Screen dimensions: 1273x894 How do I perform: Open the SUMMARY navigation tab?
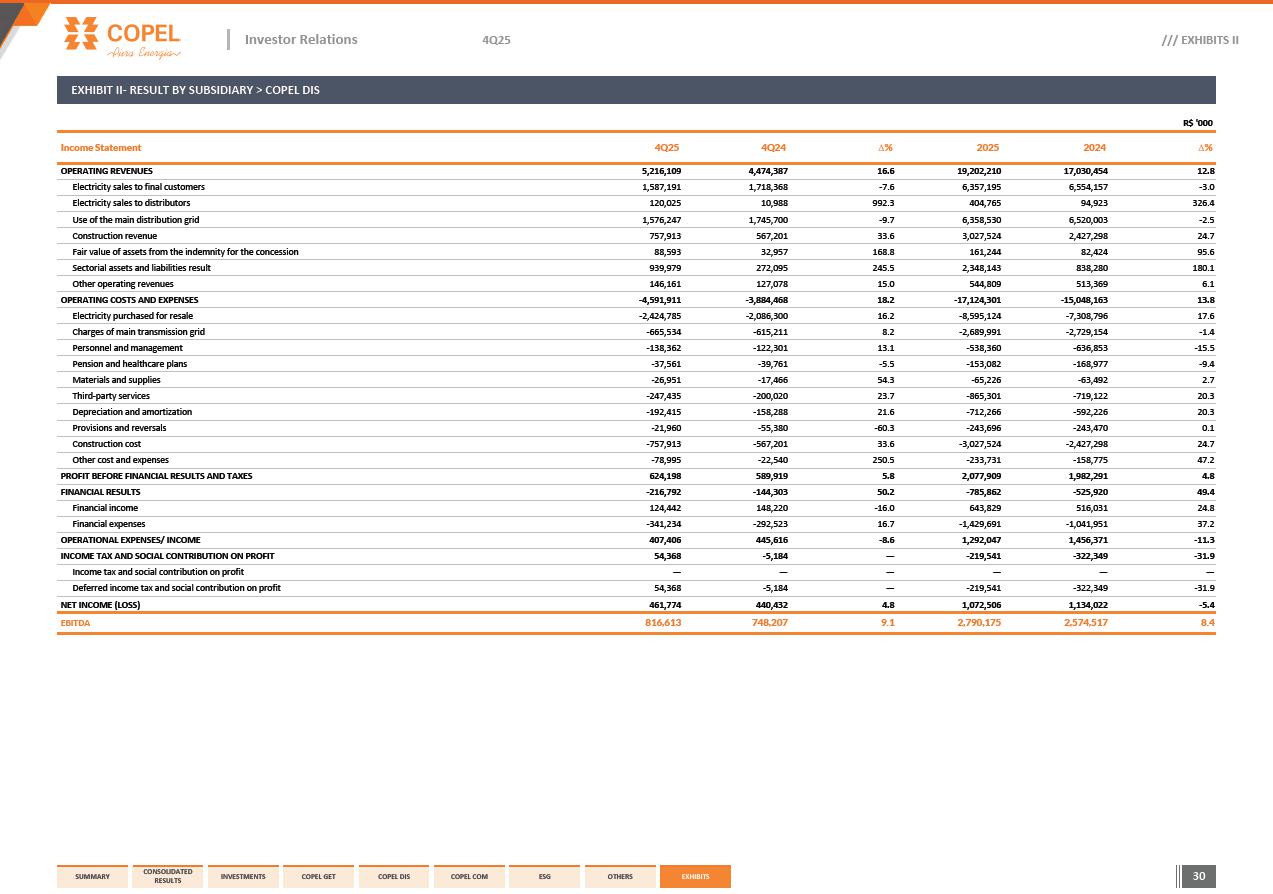coord(93,877)
